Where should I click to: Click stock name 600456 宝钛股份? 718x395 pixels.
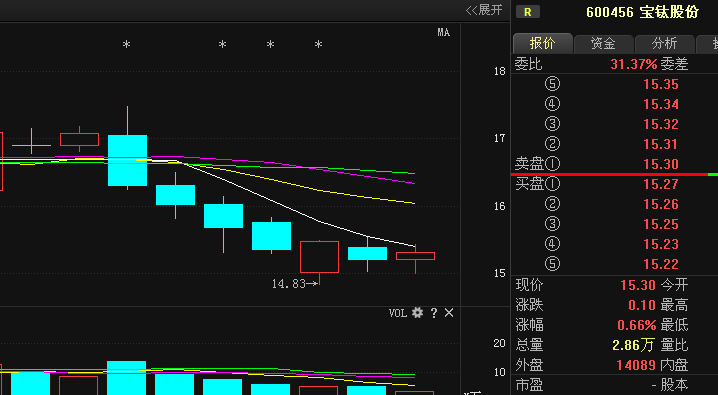(642, 12)
